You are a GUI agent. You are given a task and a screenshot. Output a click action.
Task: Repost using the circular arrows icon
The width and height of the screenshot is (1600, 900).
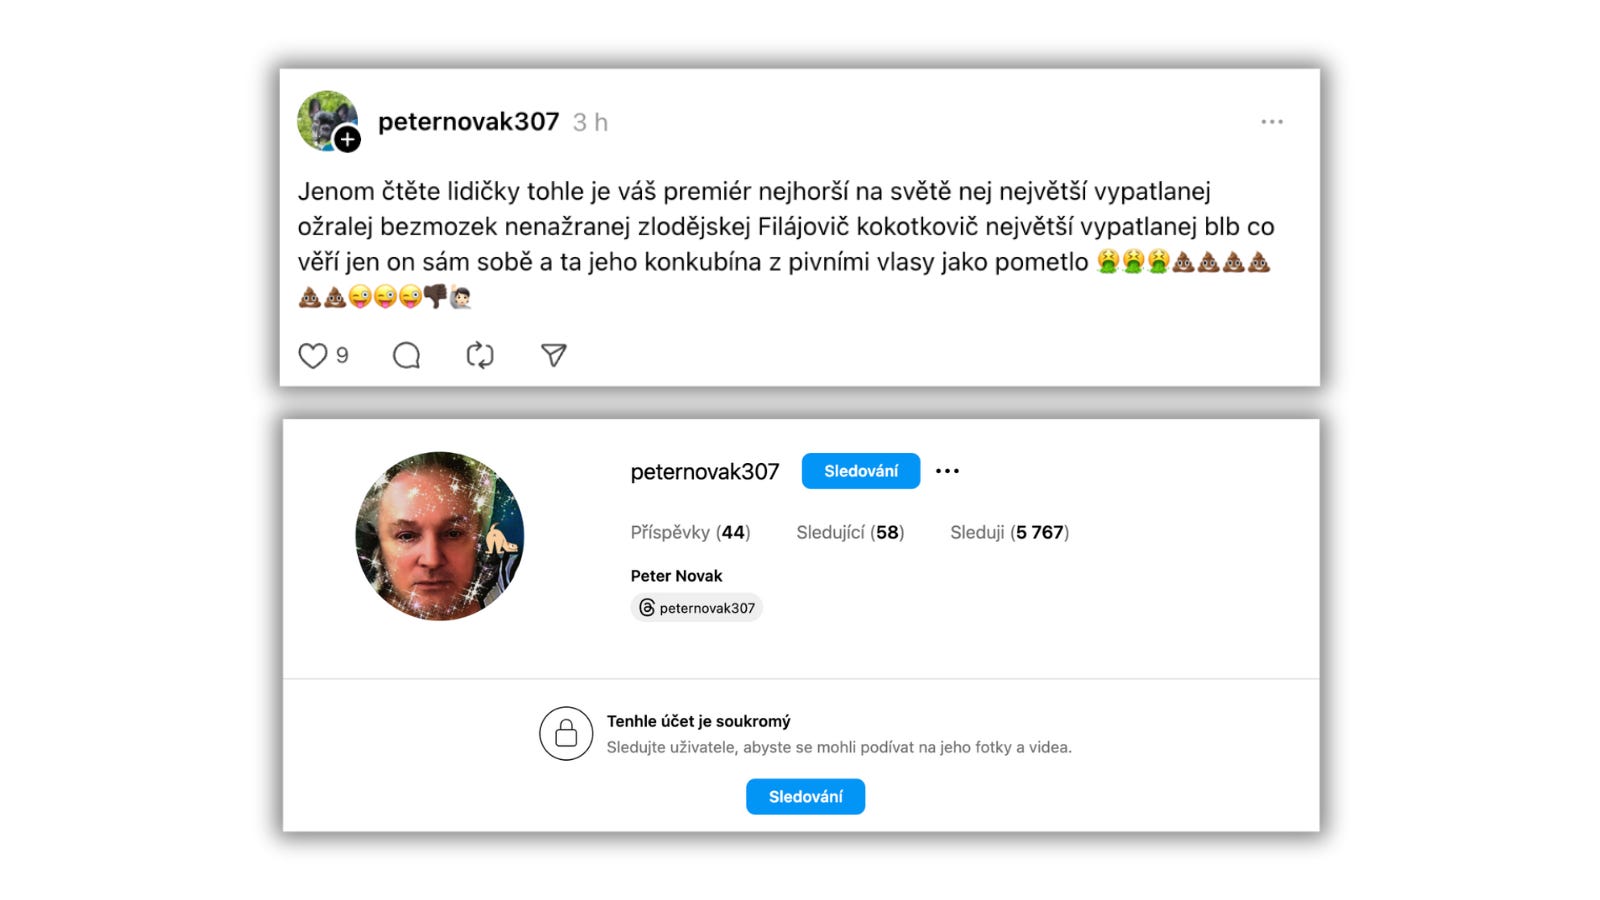pos(480,355)
